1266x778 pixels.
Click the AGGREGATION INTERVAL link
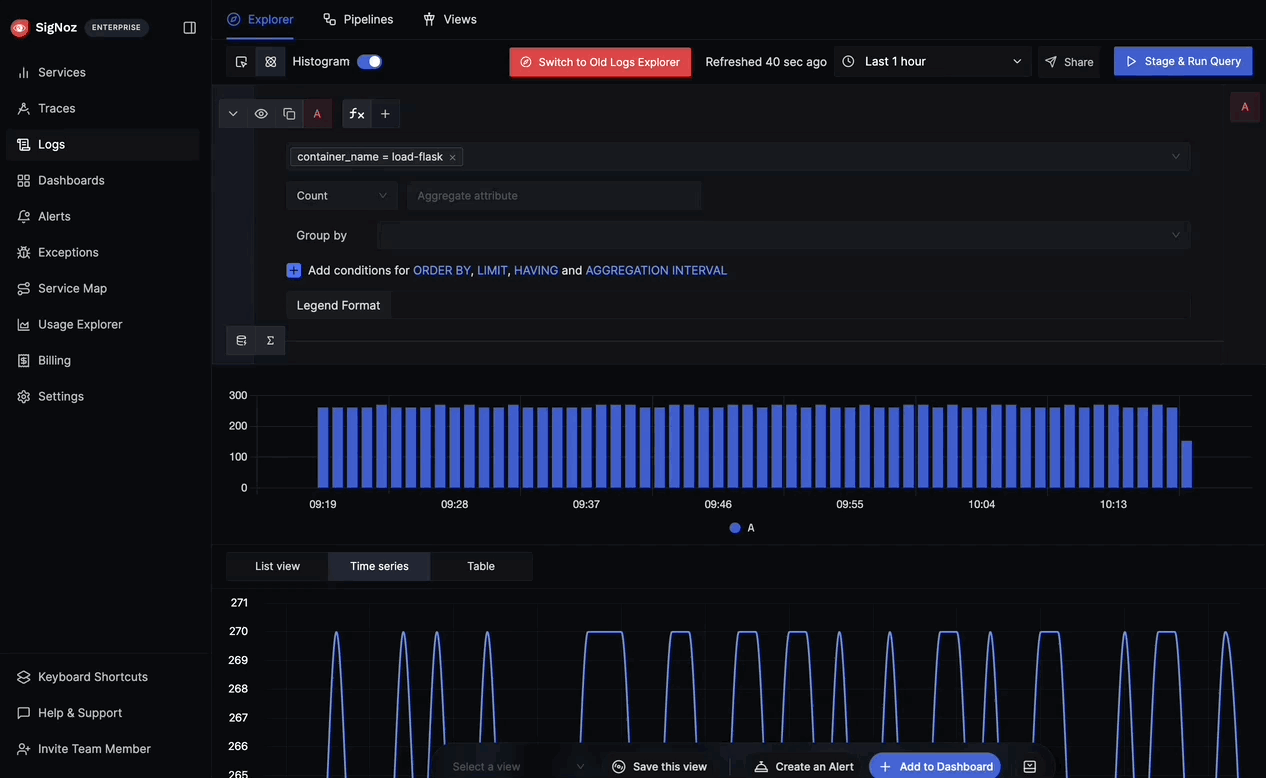[x=656, y=270]
